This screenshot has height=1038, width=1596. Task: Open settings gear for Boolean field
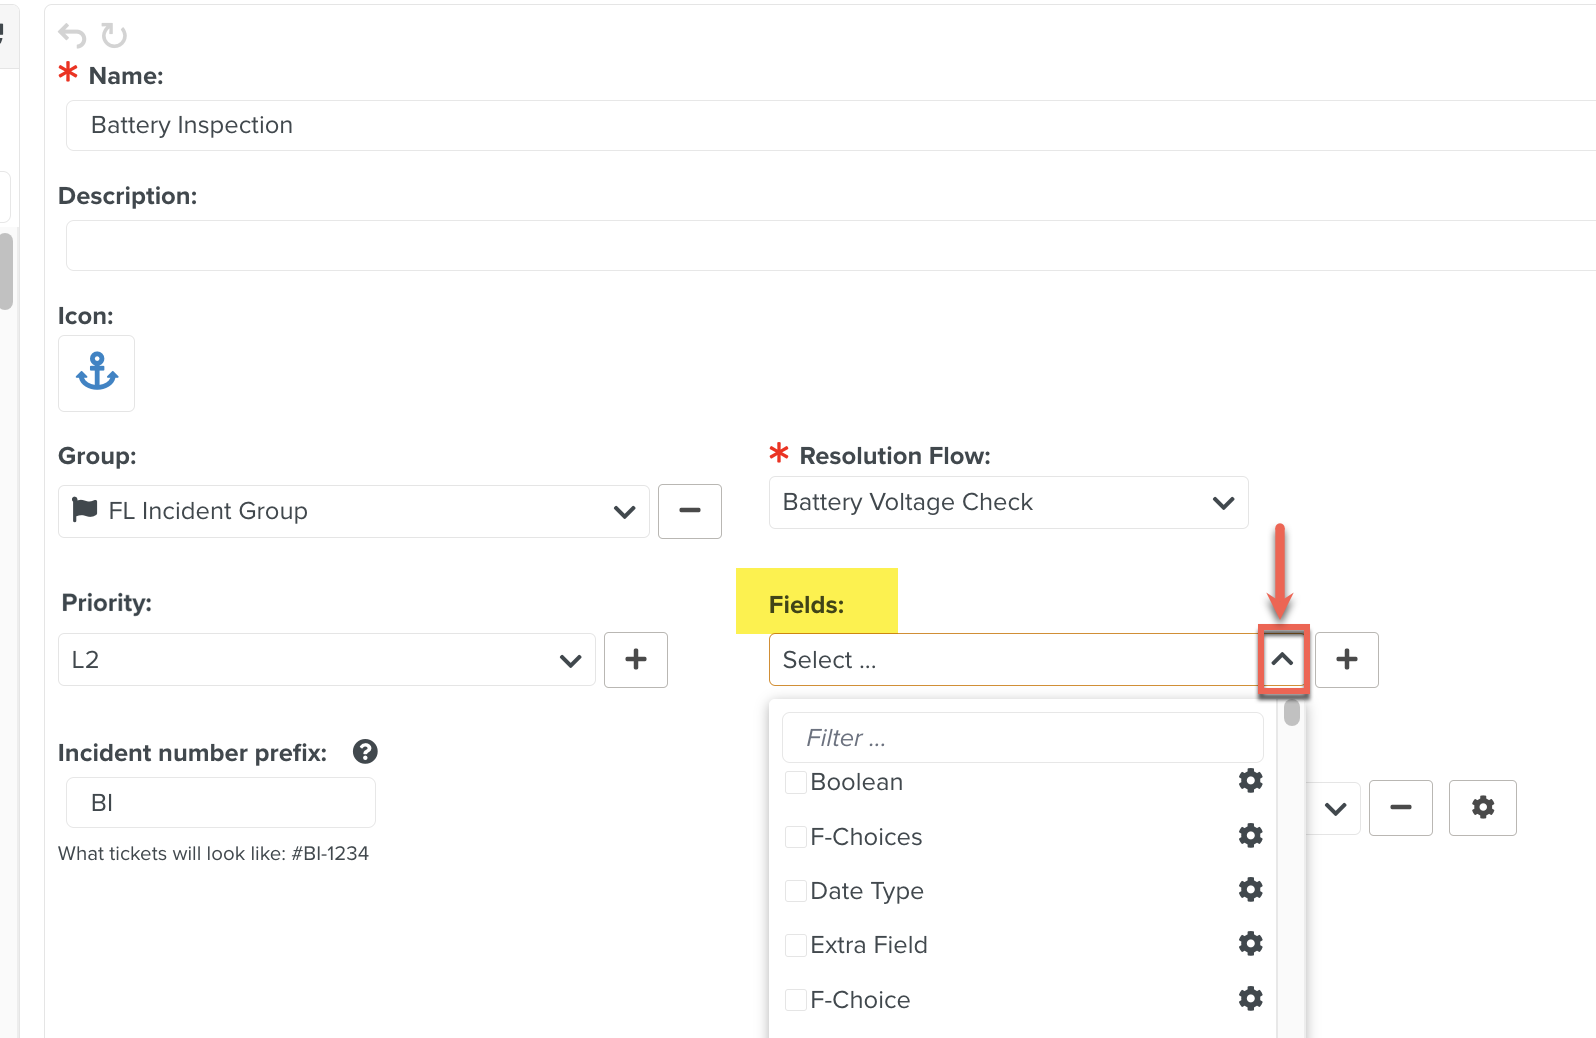pyautogui.click(x=1250, y=781)
